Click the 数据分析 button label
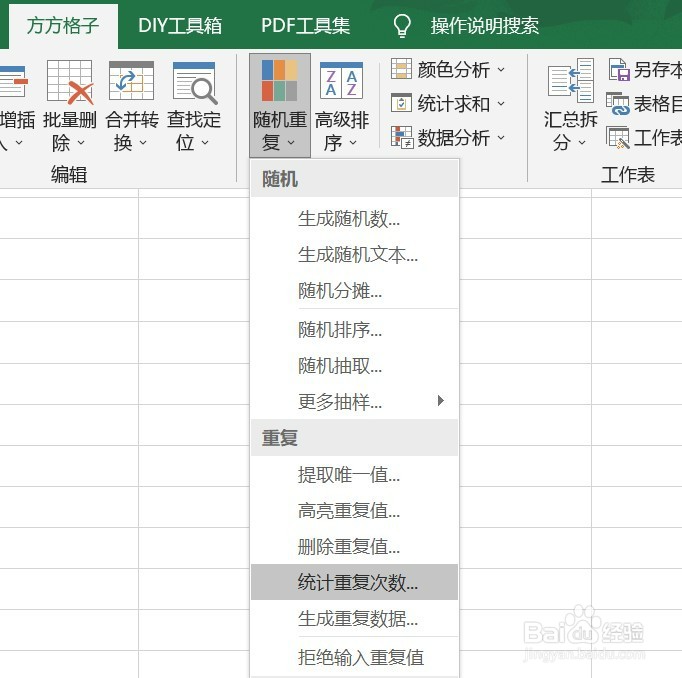 tap(454, 138)
